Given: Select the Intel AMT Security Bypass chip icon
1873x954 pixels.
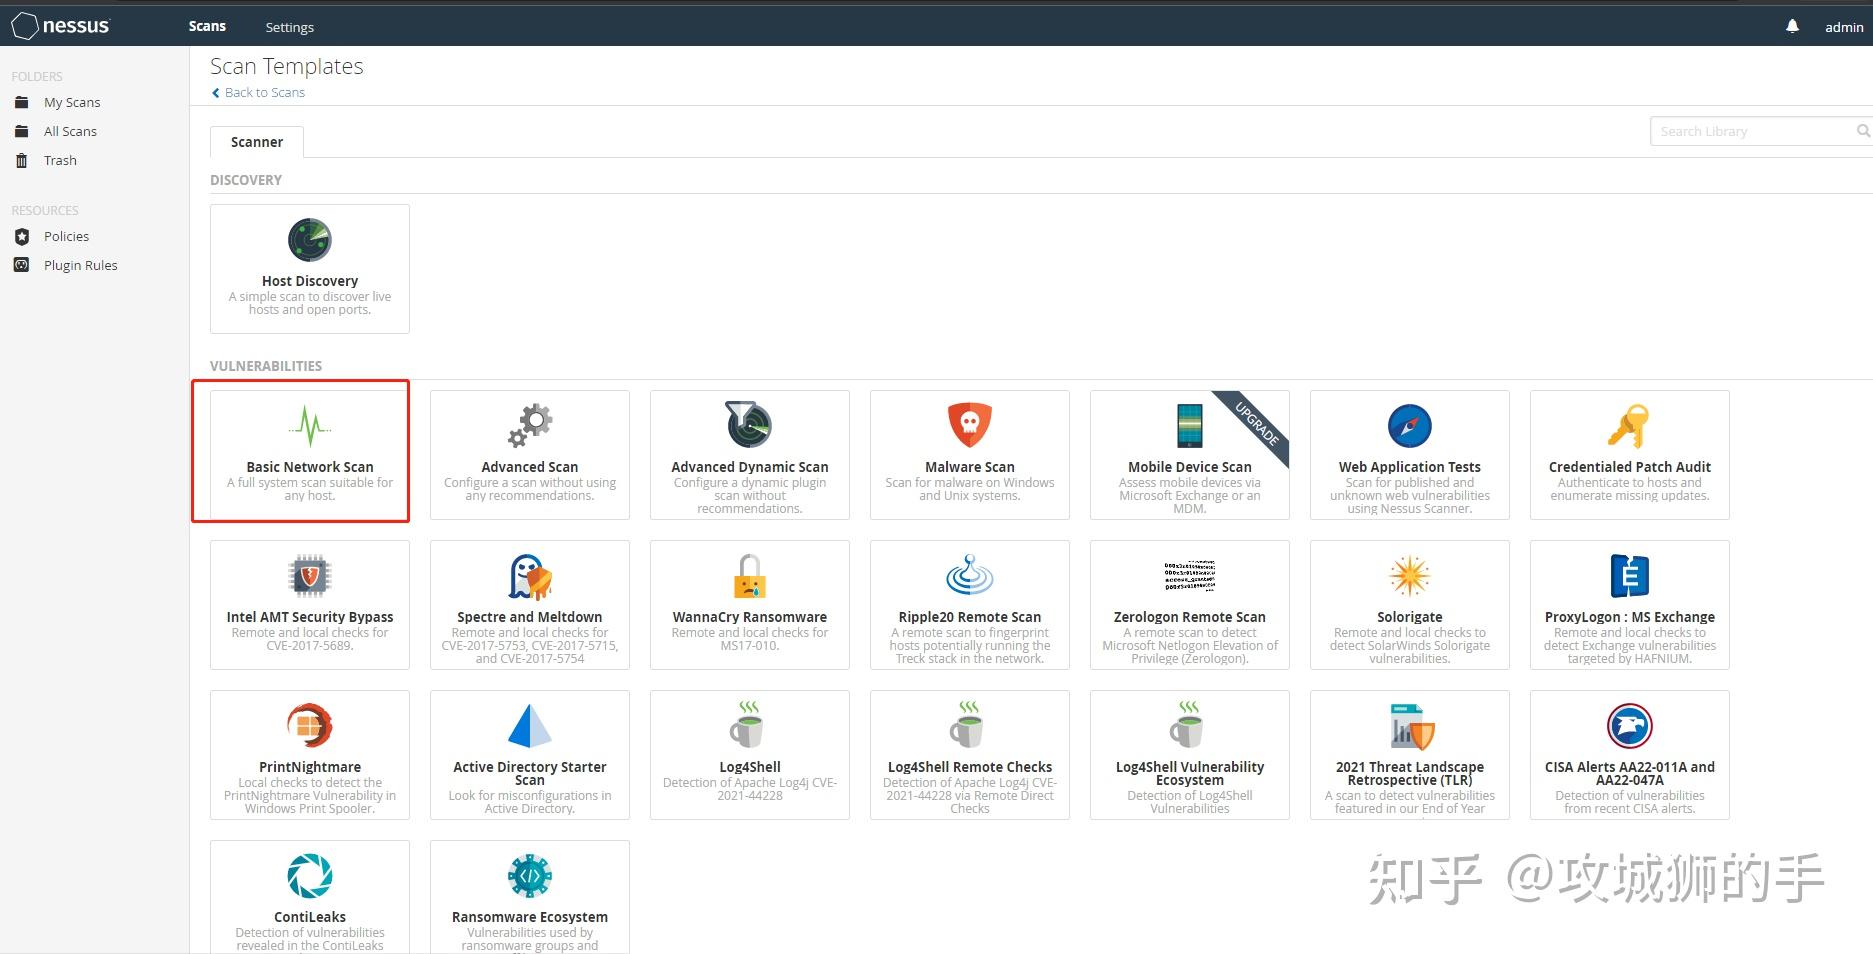Looking at the screenshot, I should 310,576.
